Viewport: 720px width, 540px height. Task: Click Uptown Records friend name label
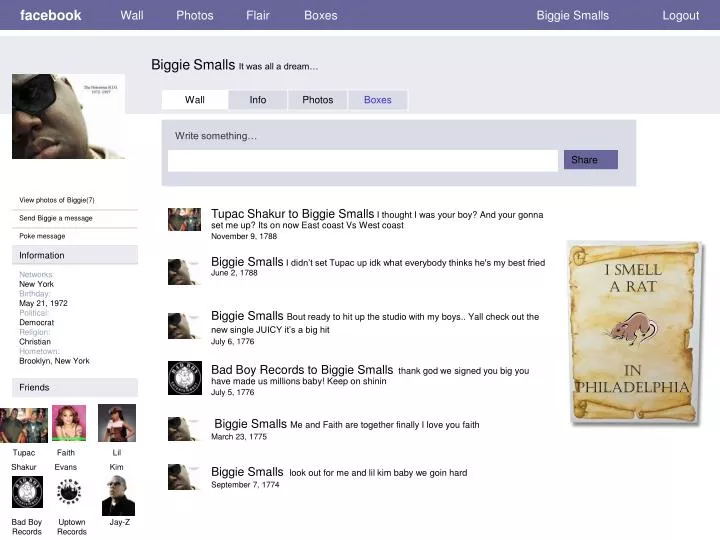point(72,527)
